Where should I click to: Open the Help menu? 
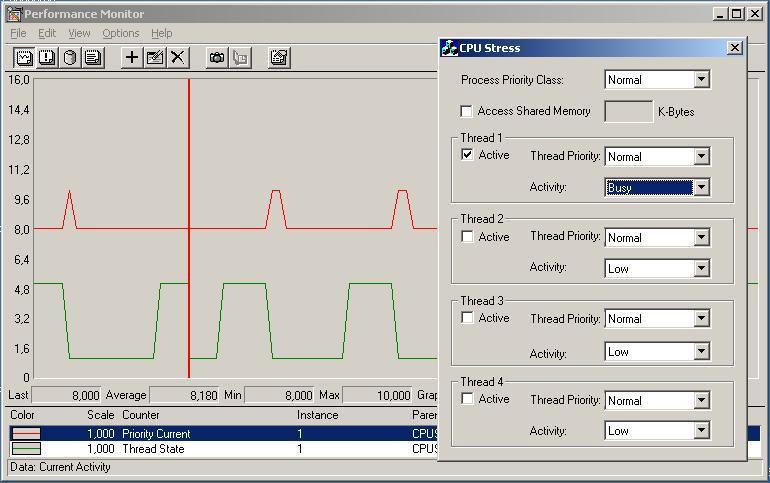pyautogui.click(x=162, y=33)
